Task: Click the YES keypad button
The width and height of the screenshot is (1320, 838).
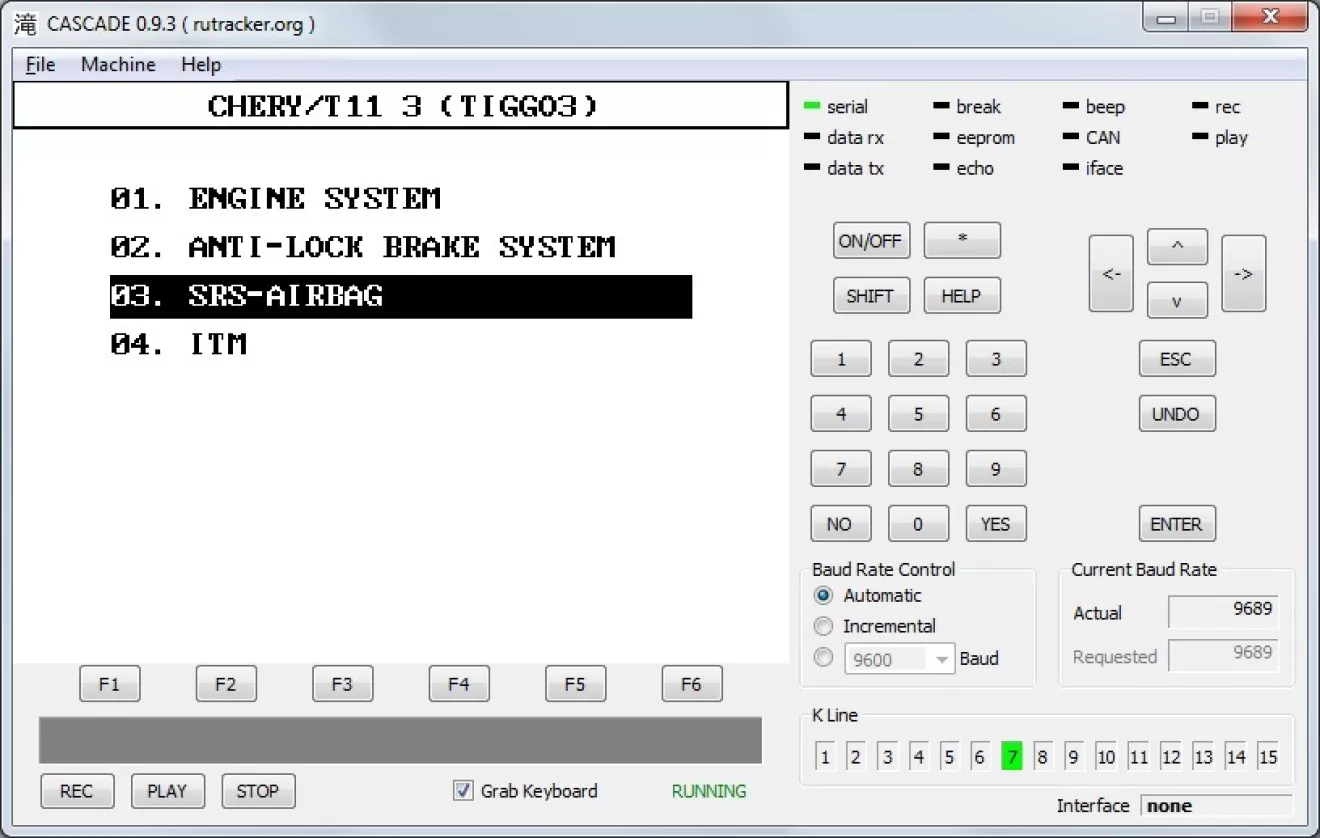Action: pyautogui.click(x=996, y=524)
